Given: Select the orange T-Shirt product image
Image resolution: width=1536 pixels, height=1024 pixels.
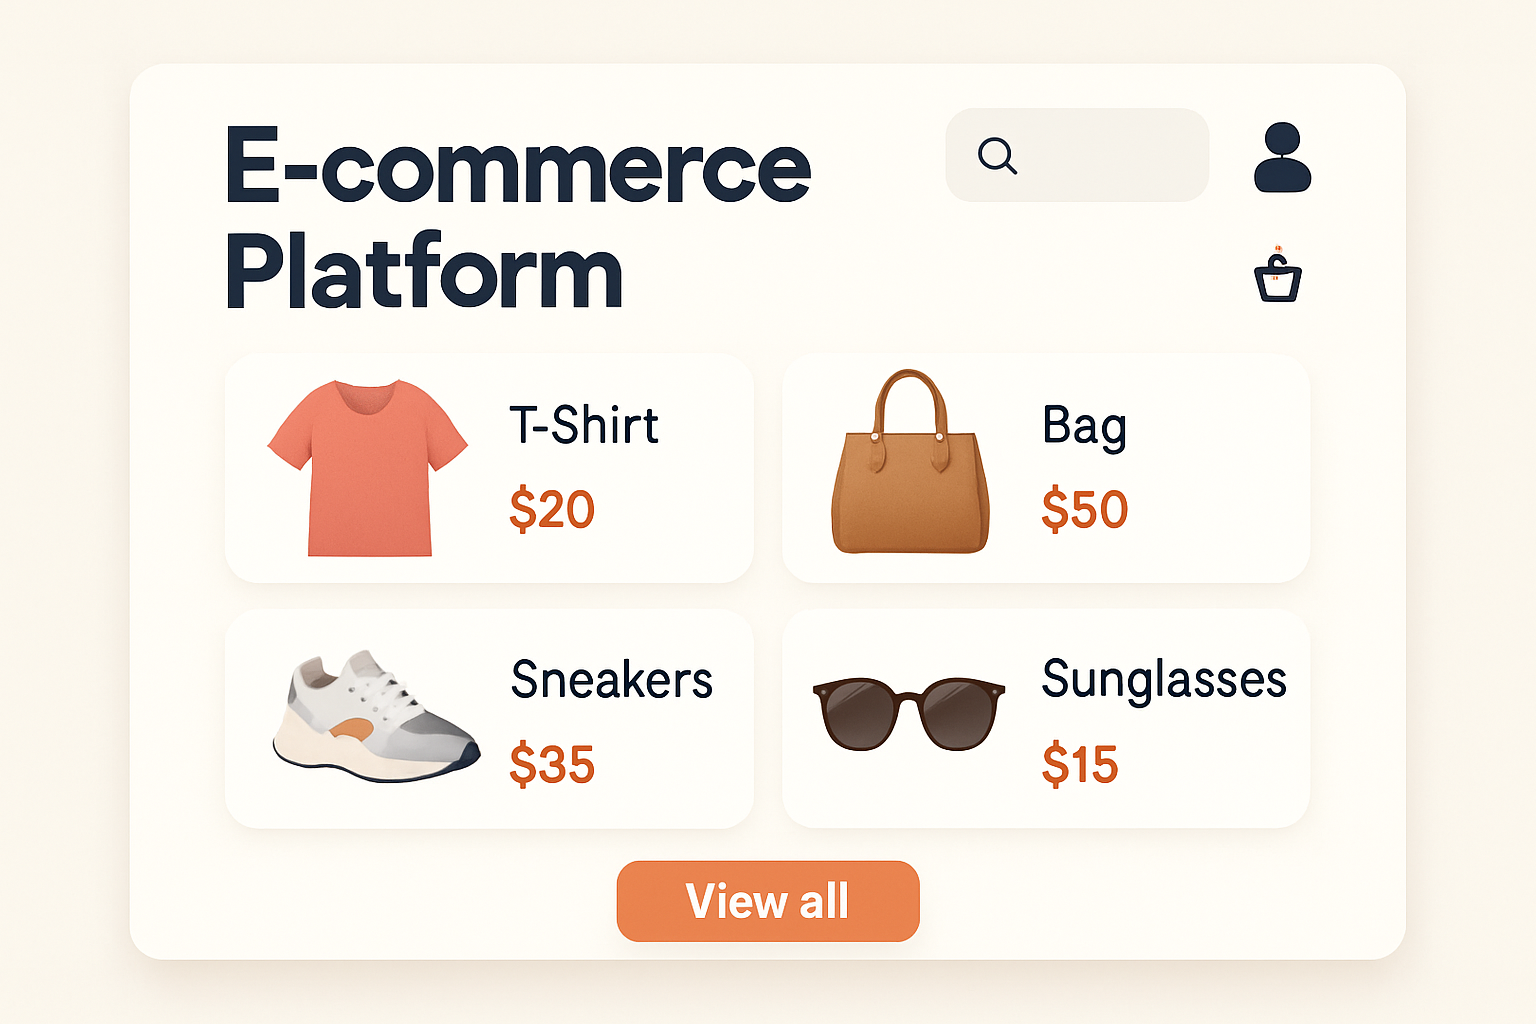Looking at the screenshot, I should tap(368, 467).
